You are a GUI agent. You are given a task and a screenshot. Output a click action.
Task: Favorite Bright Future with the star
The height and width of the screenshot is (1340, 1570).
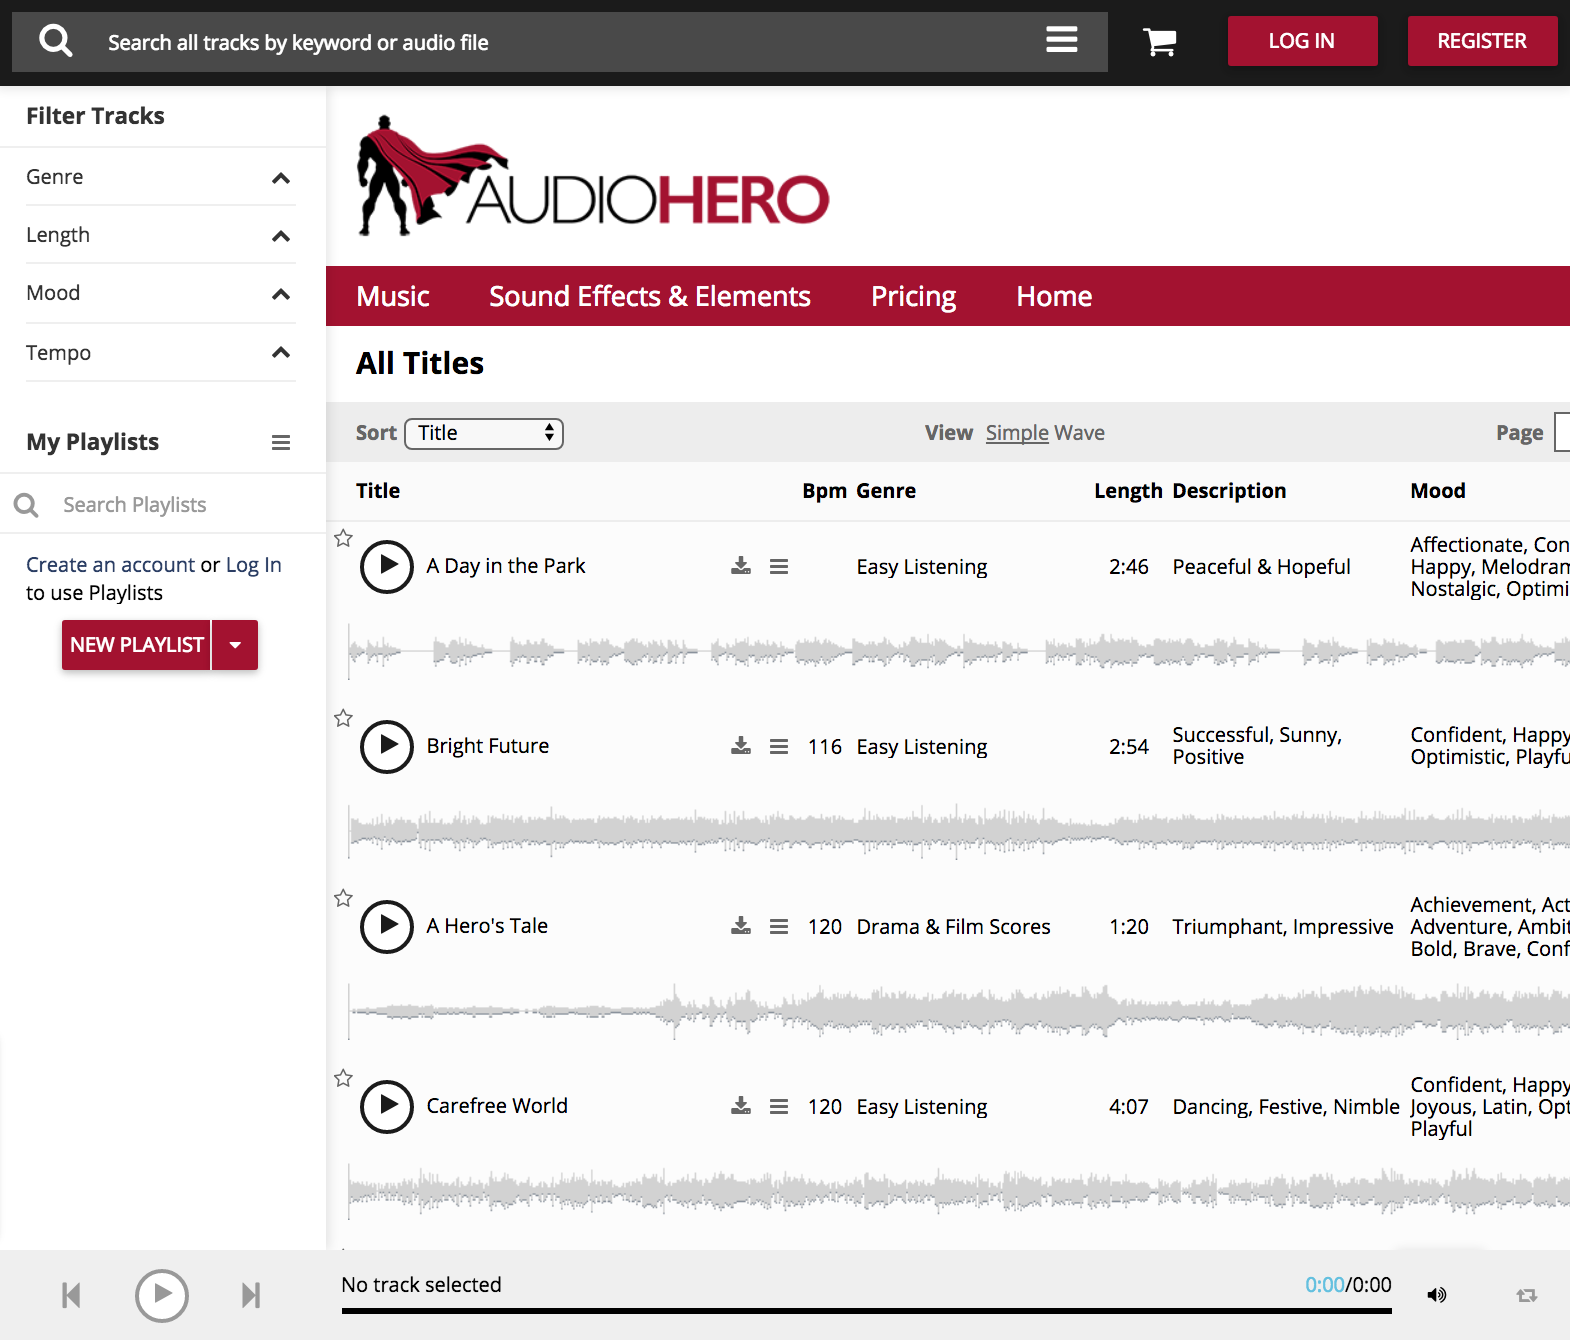tap(343, 718)
